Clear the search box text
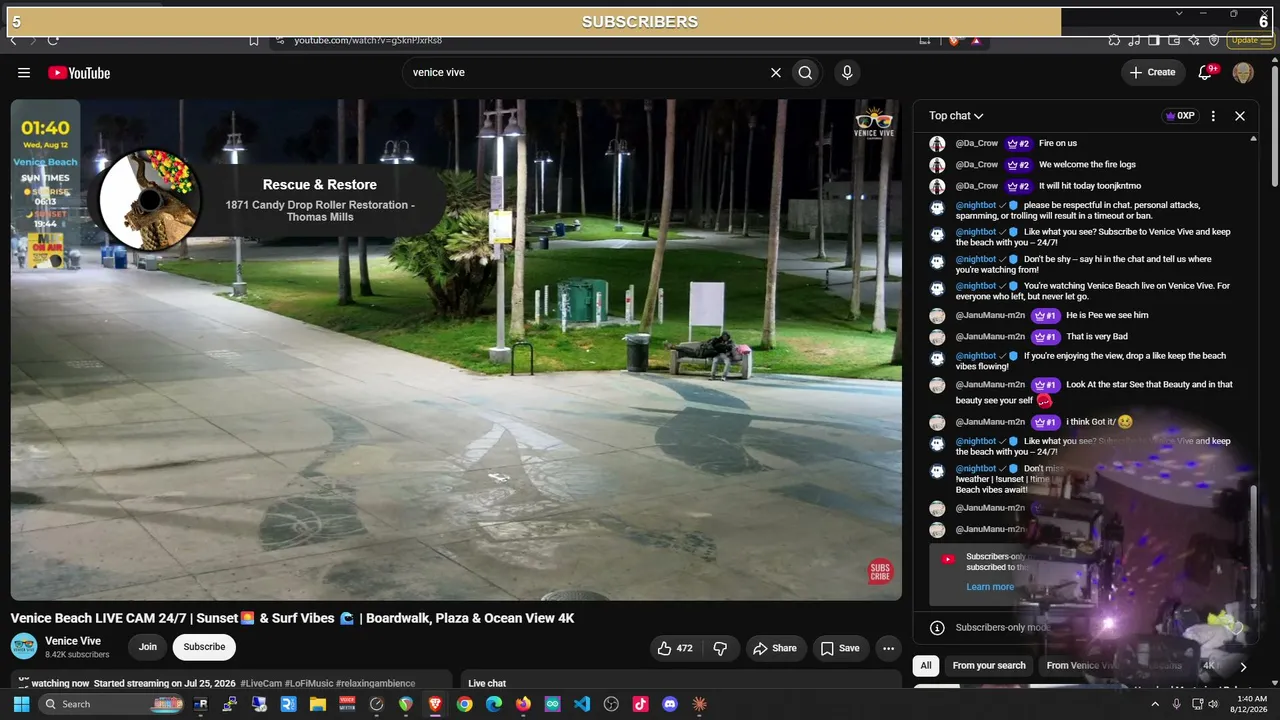The width and height of the screenshot is (1280, 720). tap(775, 73)
